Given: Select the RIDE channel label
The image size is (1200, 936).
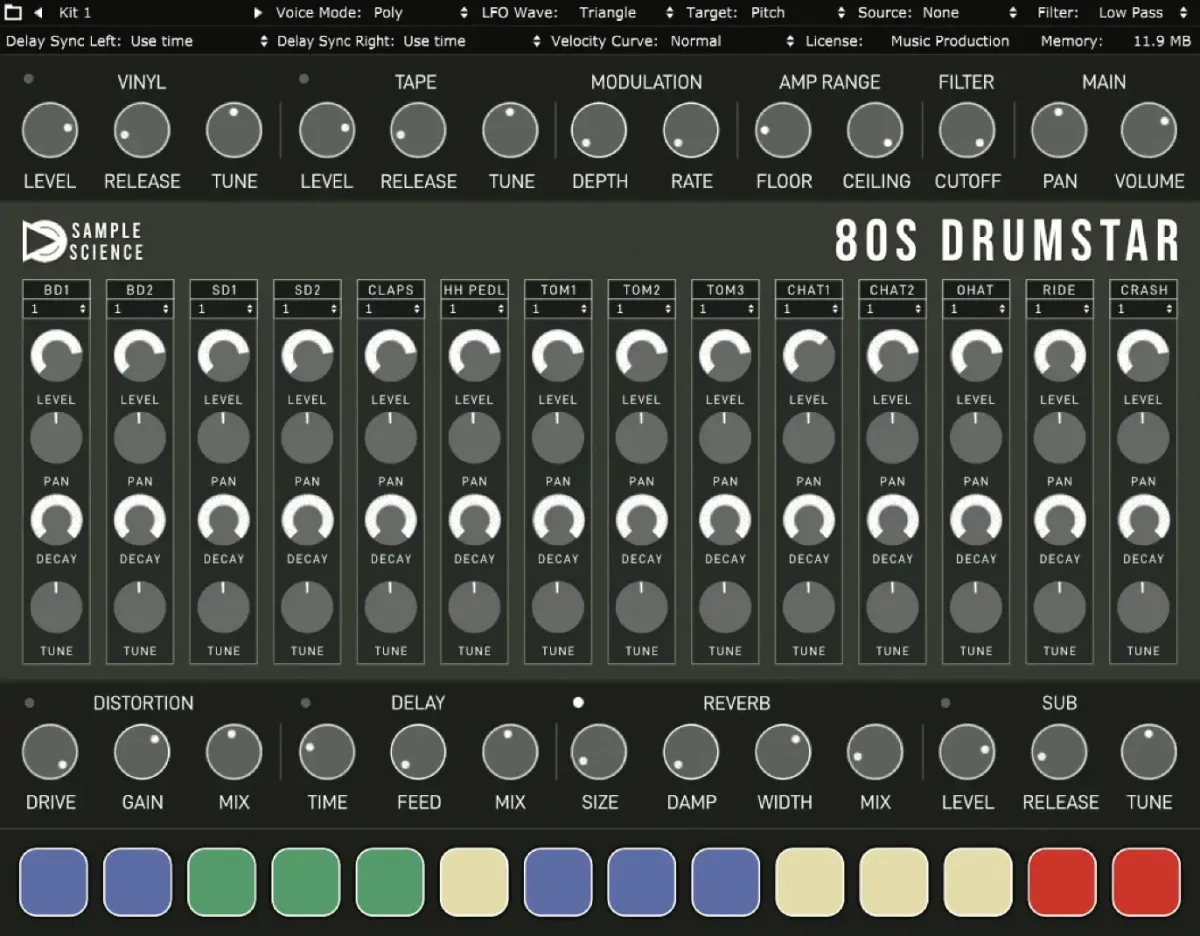Looking at the screenshot, I should point(1059,290).
